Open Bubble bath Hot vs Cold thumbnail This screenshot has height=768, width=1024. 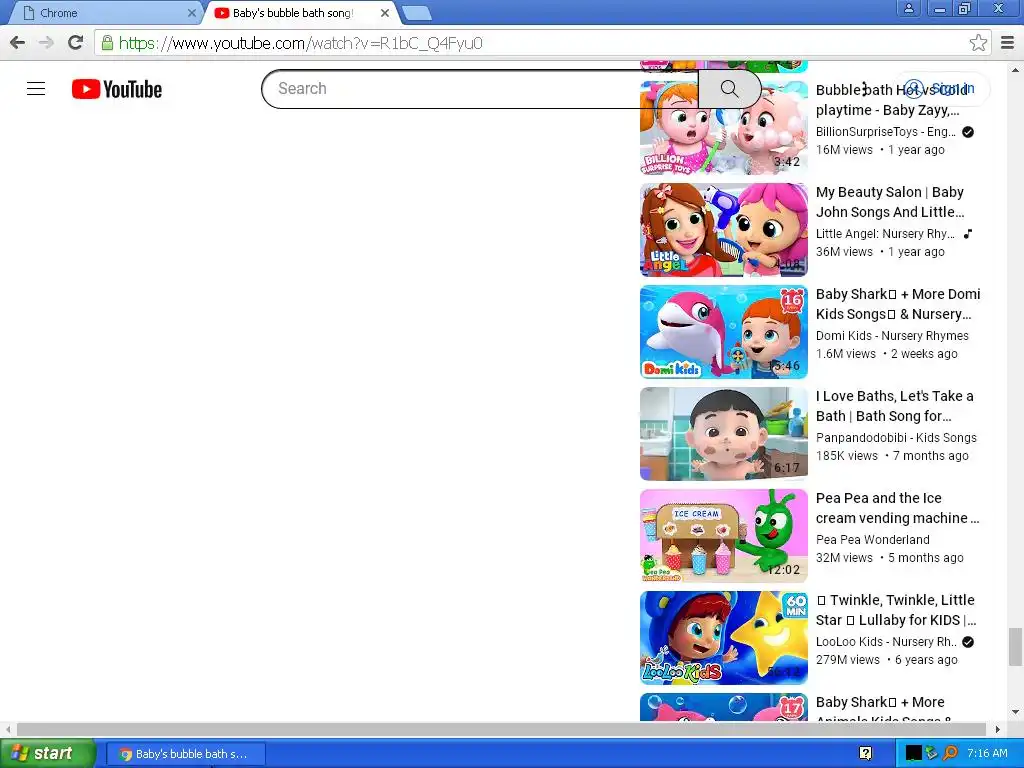point(724,128)
